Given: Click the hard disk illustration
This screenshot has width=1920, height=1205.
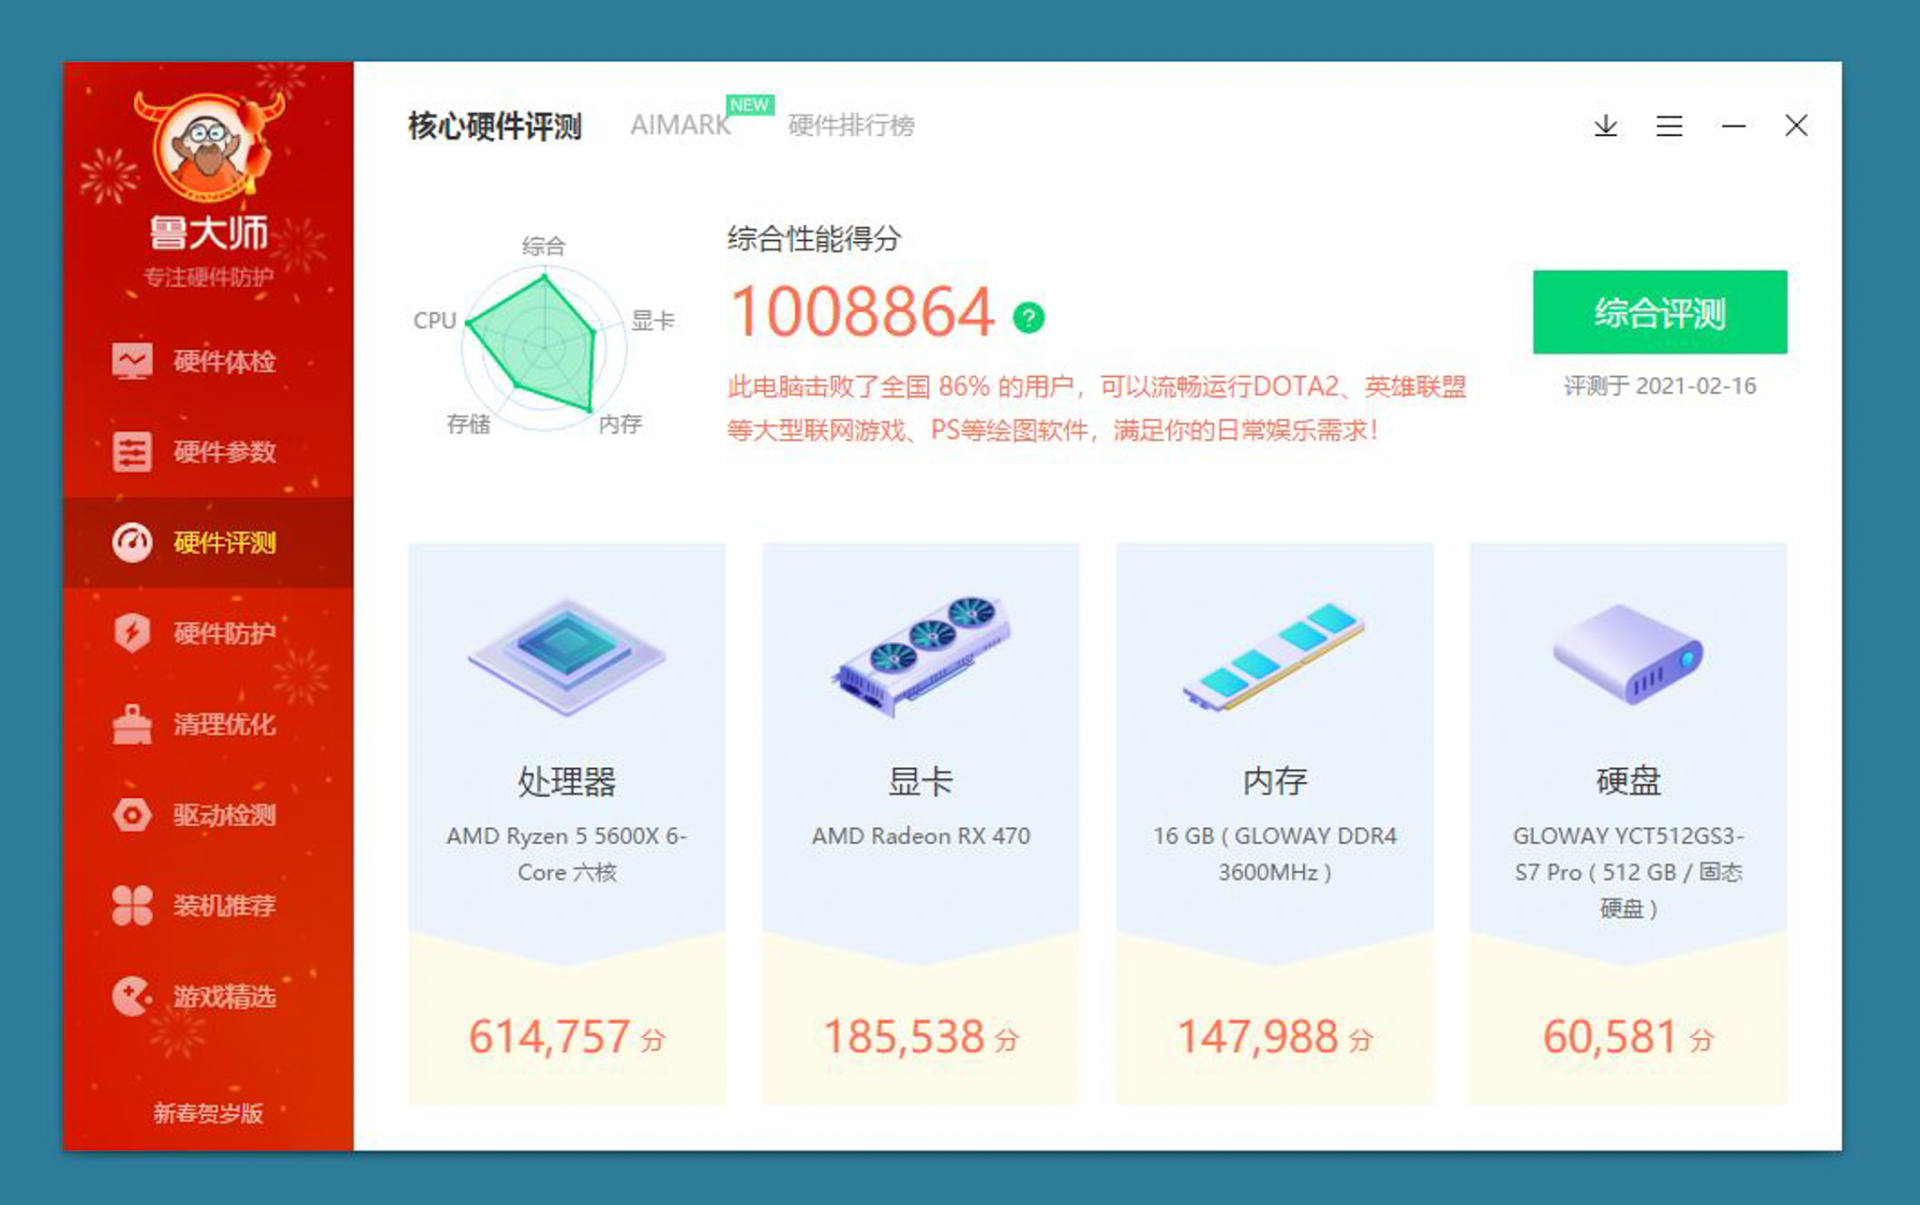Looking at the screenshot, I should [x=1628, y=654].
